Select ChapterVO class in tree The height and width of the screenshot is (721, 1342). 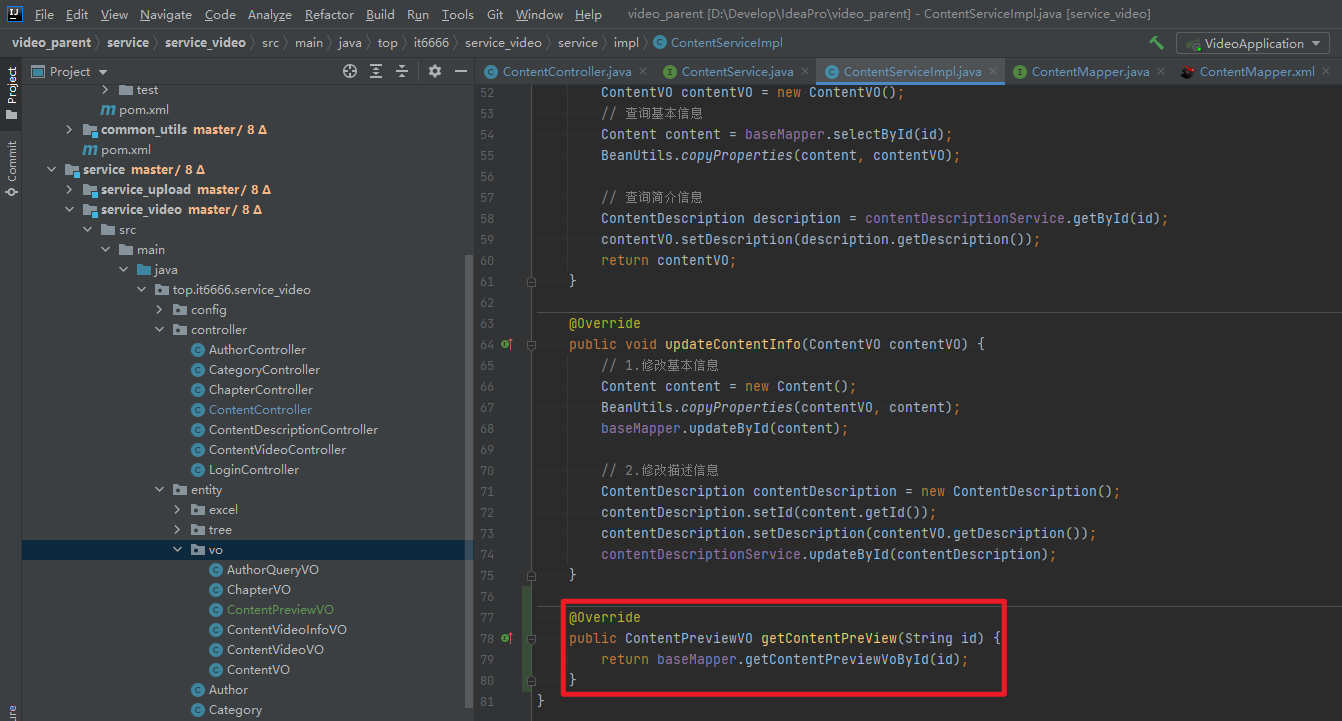(x=258, y=590)
